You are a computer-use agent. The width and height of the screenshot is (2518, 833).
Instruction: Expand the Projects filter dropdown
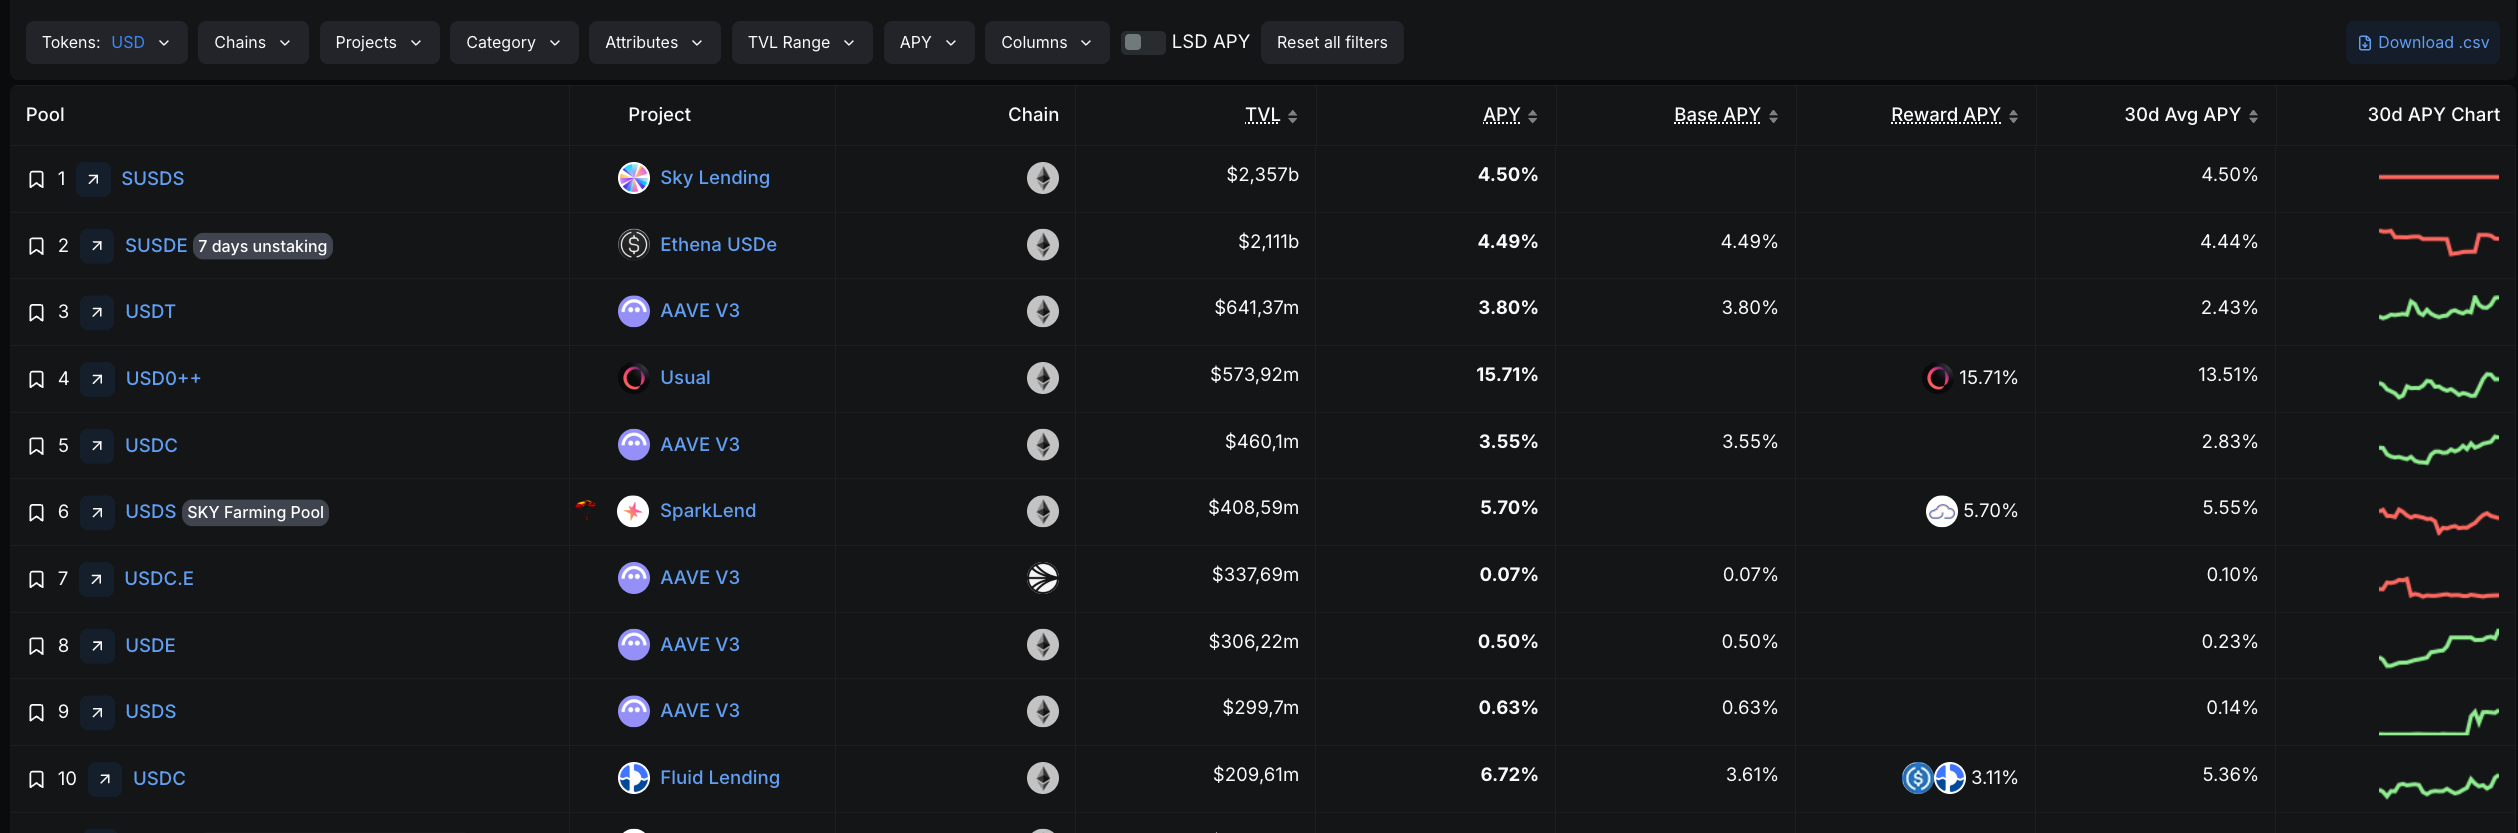(x=380, y=42)
